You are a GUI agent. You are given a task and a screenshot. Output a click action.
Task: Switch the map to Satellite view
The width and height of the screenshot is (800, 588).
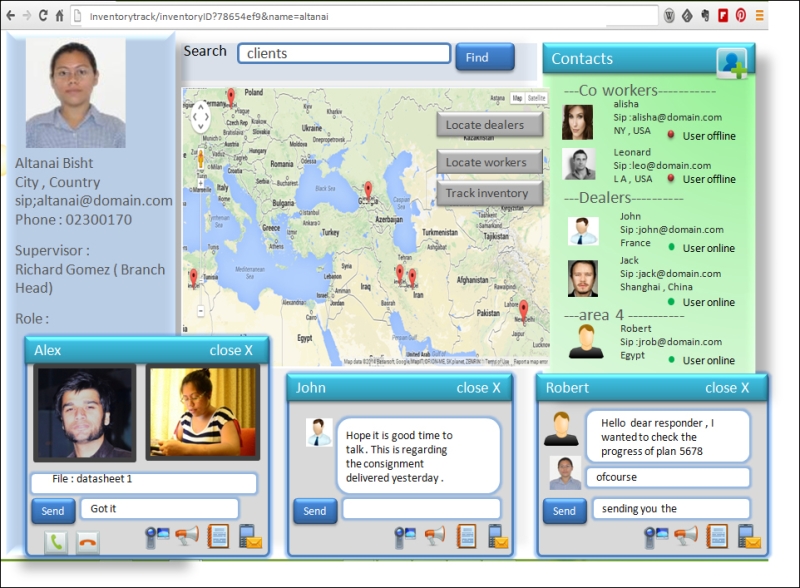pyautogui.click(x=537, y=98)
